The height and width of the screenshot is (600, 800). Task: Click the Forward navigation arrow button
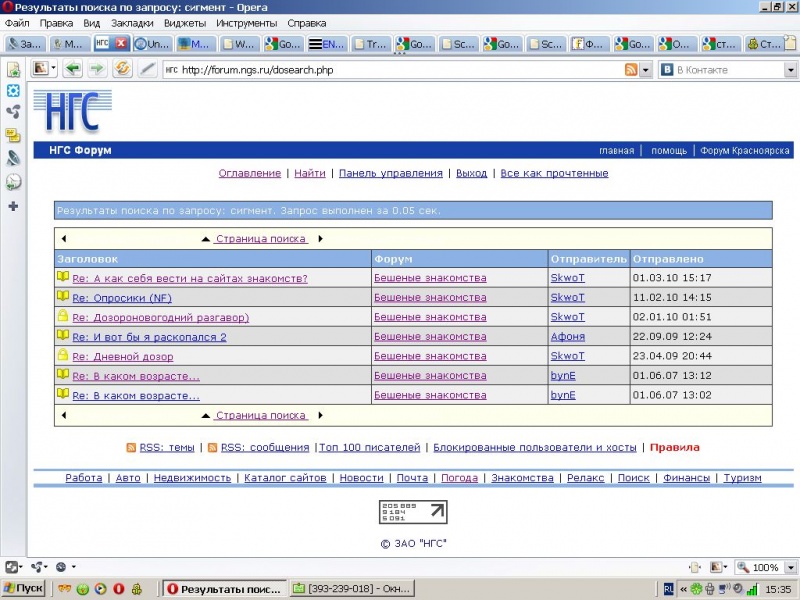click(96, 69)
